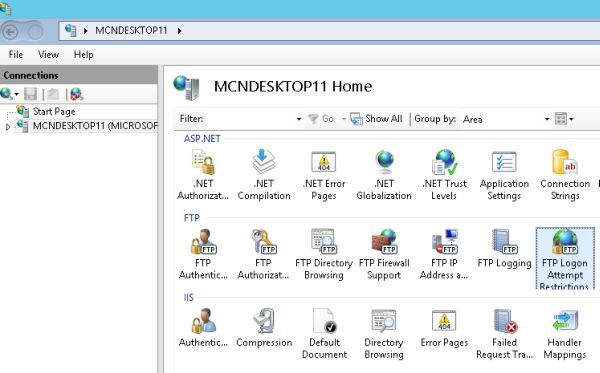Open .NET Trust Levels feature
Viewport: 600px width, 373px height.
coord(444,175)
